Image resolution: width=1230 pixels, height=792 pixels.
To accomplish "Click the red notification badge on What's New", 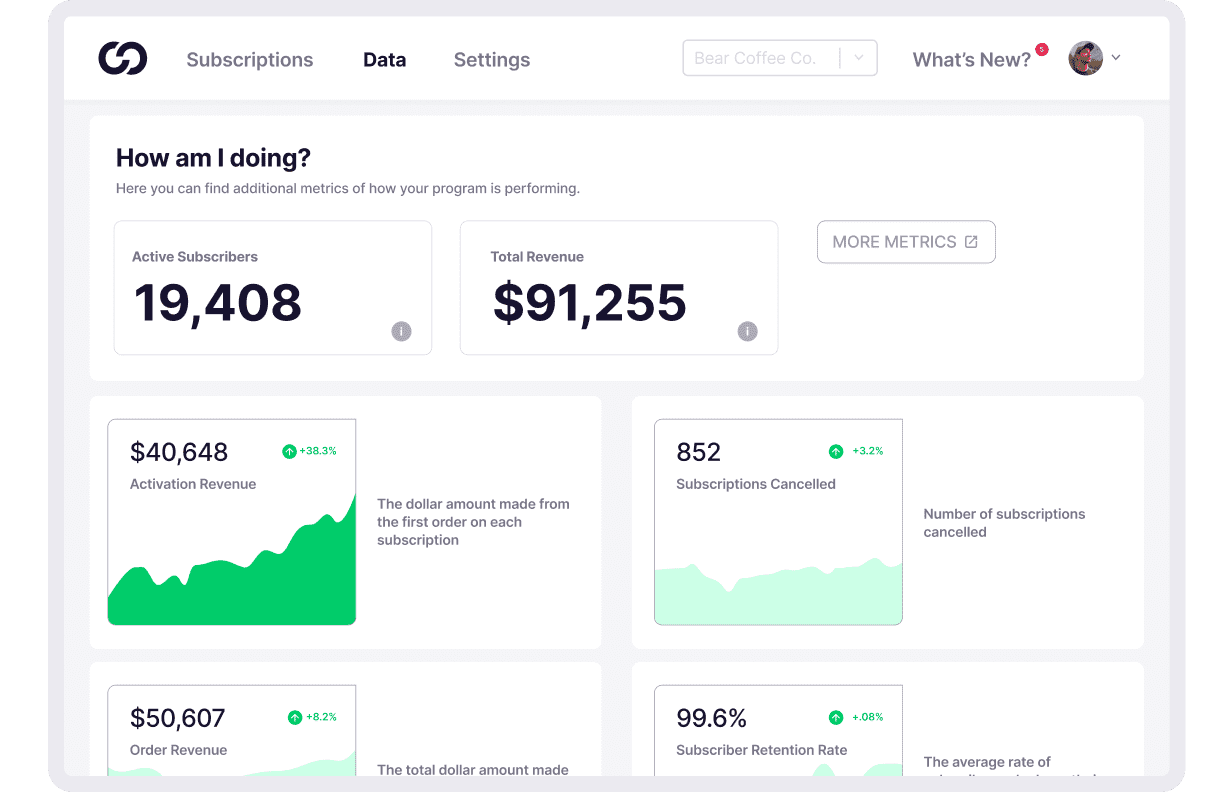I will pos(1042,48).
